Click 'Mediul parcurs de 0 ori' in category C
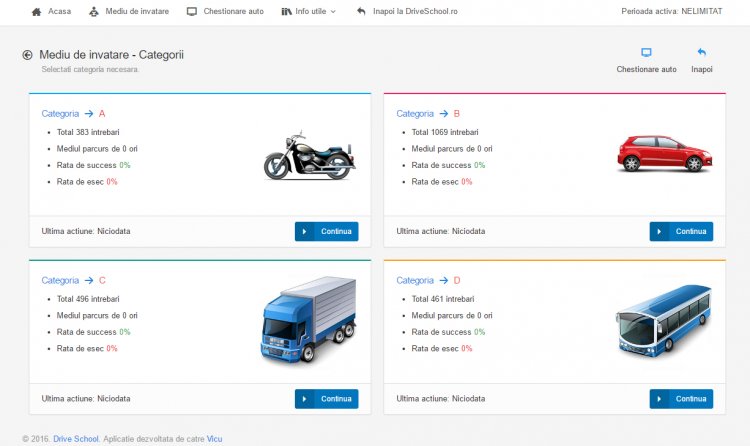Screen dimensions: 750x446 point(97,316)
